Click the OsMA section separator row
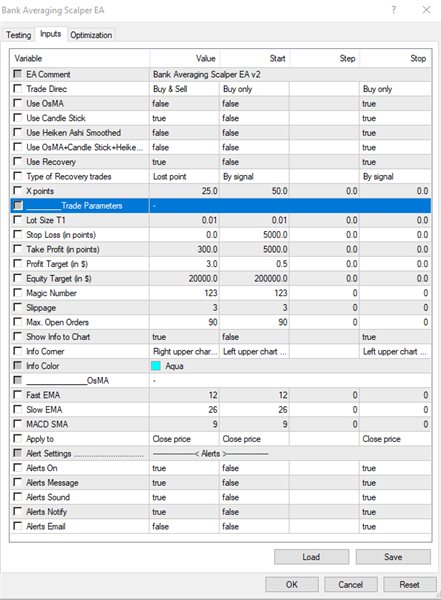 (x=220, y=381)
